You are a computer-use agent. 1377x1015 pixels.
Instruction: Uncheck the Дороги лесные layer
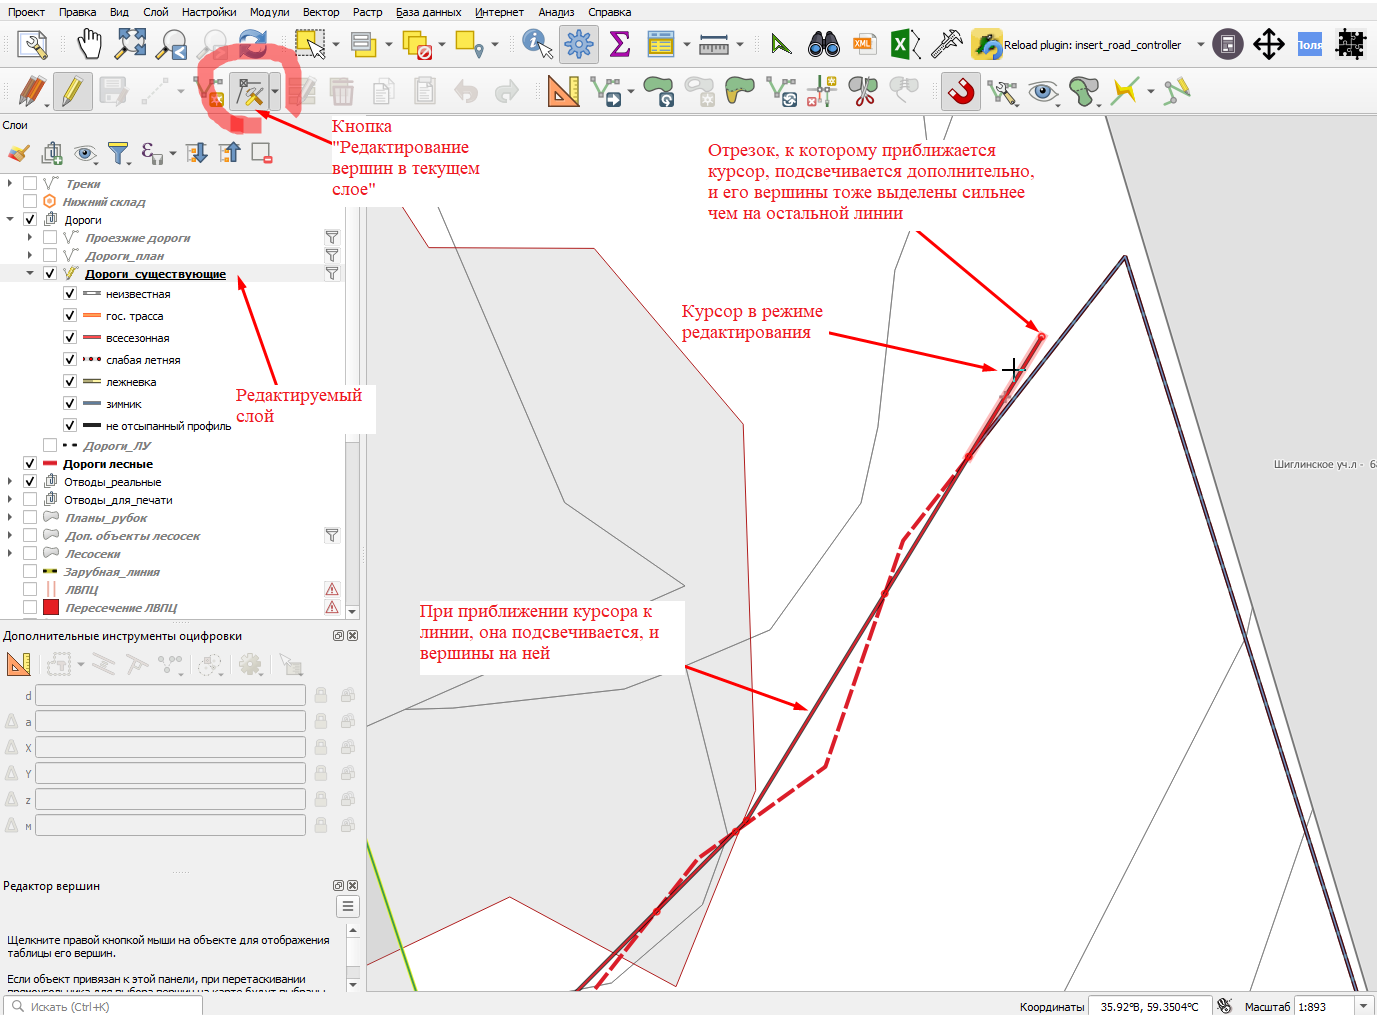tap(30, 464)
